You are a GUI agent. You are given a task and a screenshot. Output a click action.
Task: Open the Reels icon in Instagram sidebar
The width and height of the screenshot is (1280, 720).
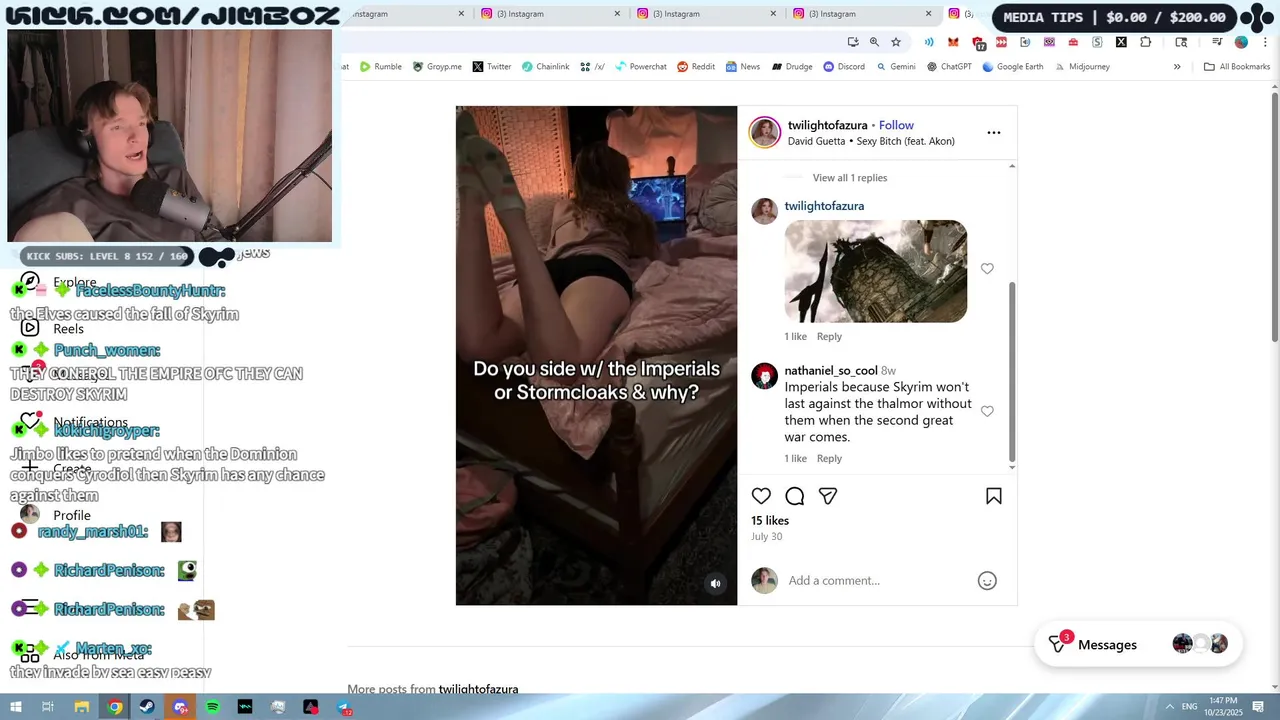pyautogui.click(x=30, y=328)
